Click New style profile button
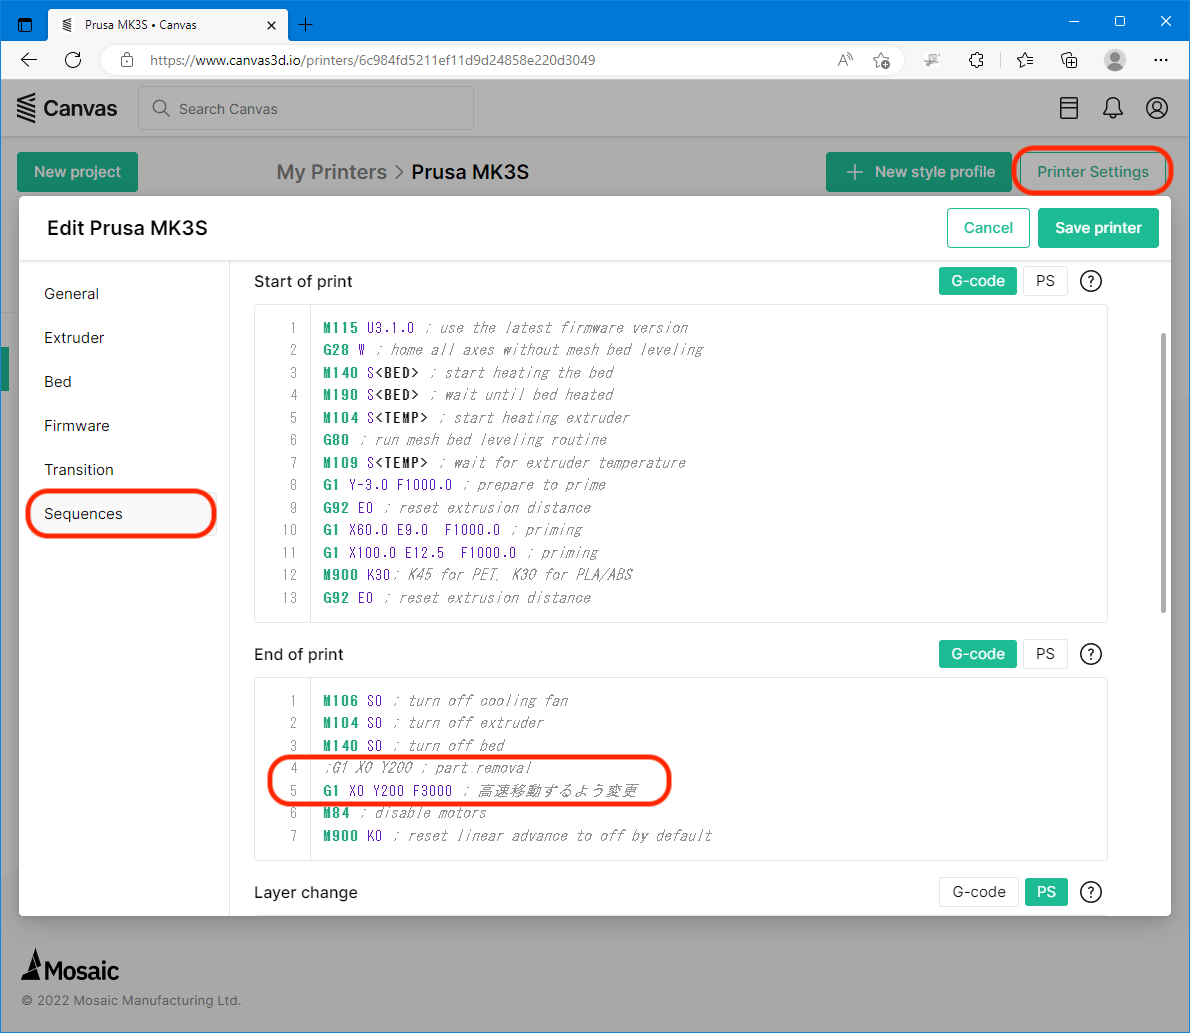This screenshot has height=1033, width=1190. pos(919,172)
